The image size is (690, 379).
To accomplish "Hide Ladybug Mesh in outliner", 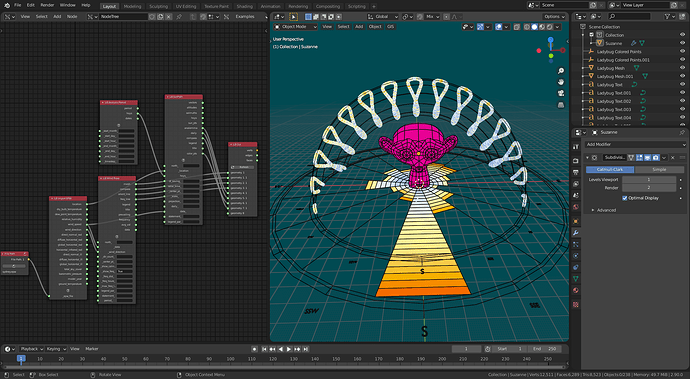I will (x=683, y=68).
